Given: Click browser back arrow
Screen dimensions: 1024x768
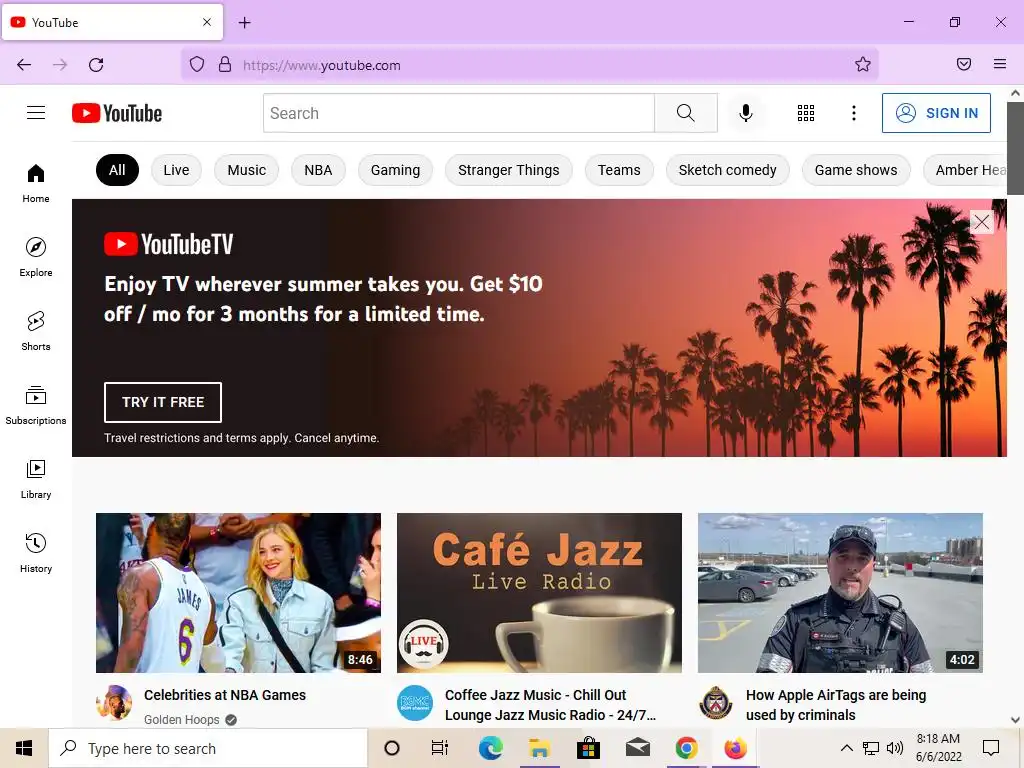Looking at the screenshot, I should click(x=24, y=65).
